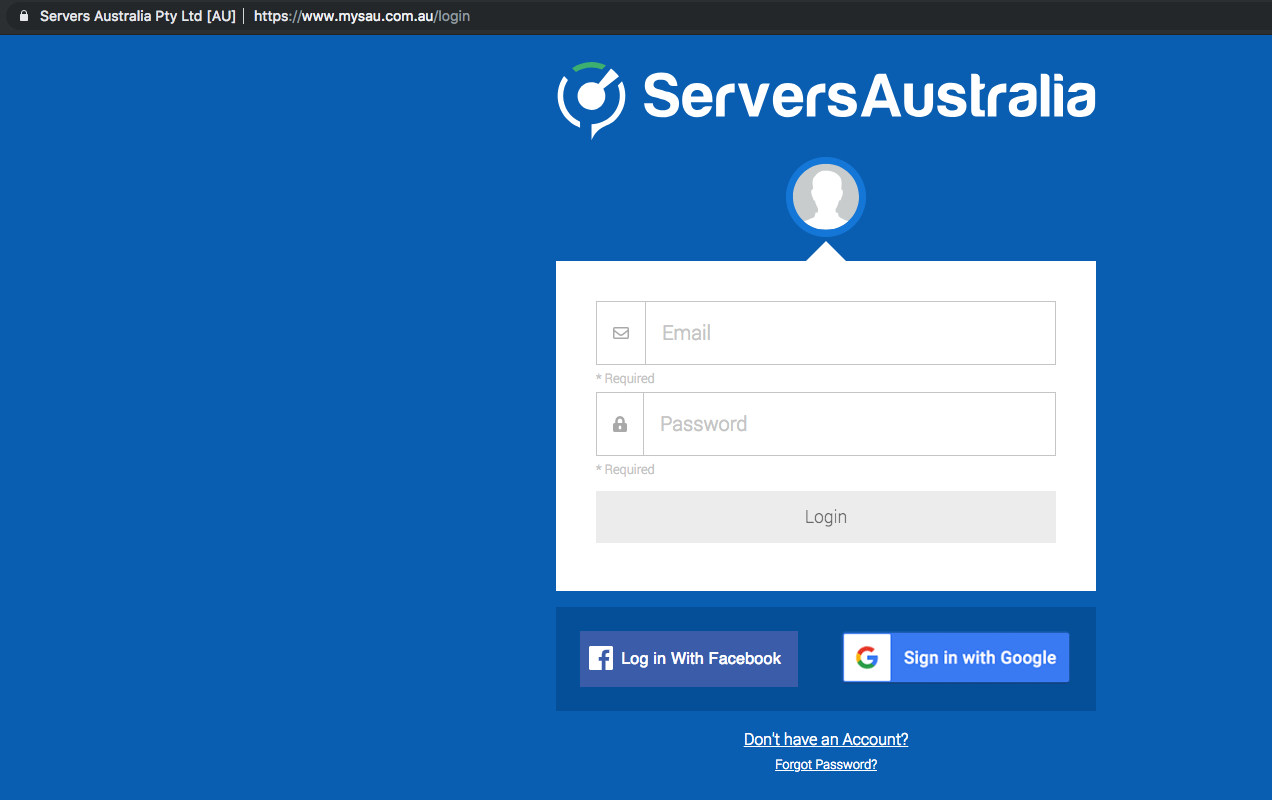
Task: Click the Facebook 'f' logo icon
Action: (x=601, y=658)
